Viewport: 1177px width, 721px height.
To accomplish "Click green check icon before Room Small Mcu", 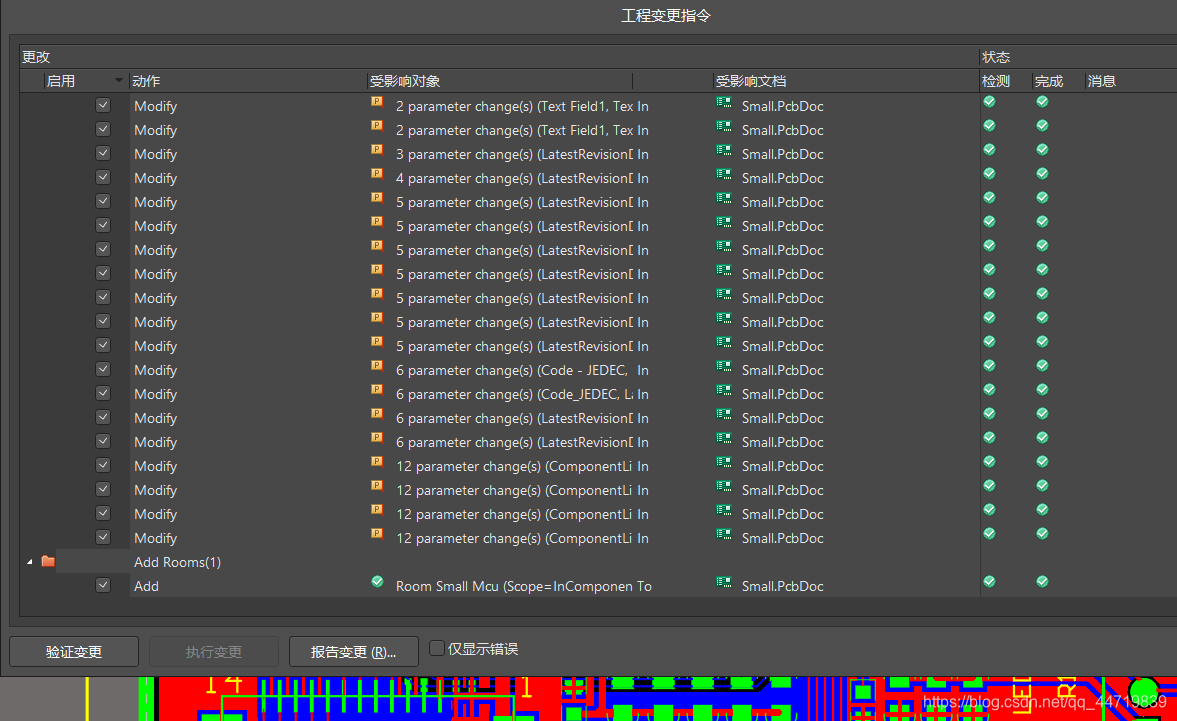I will (x=377, y=581).
